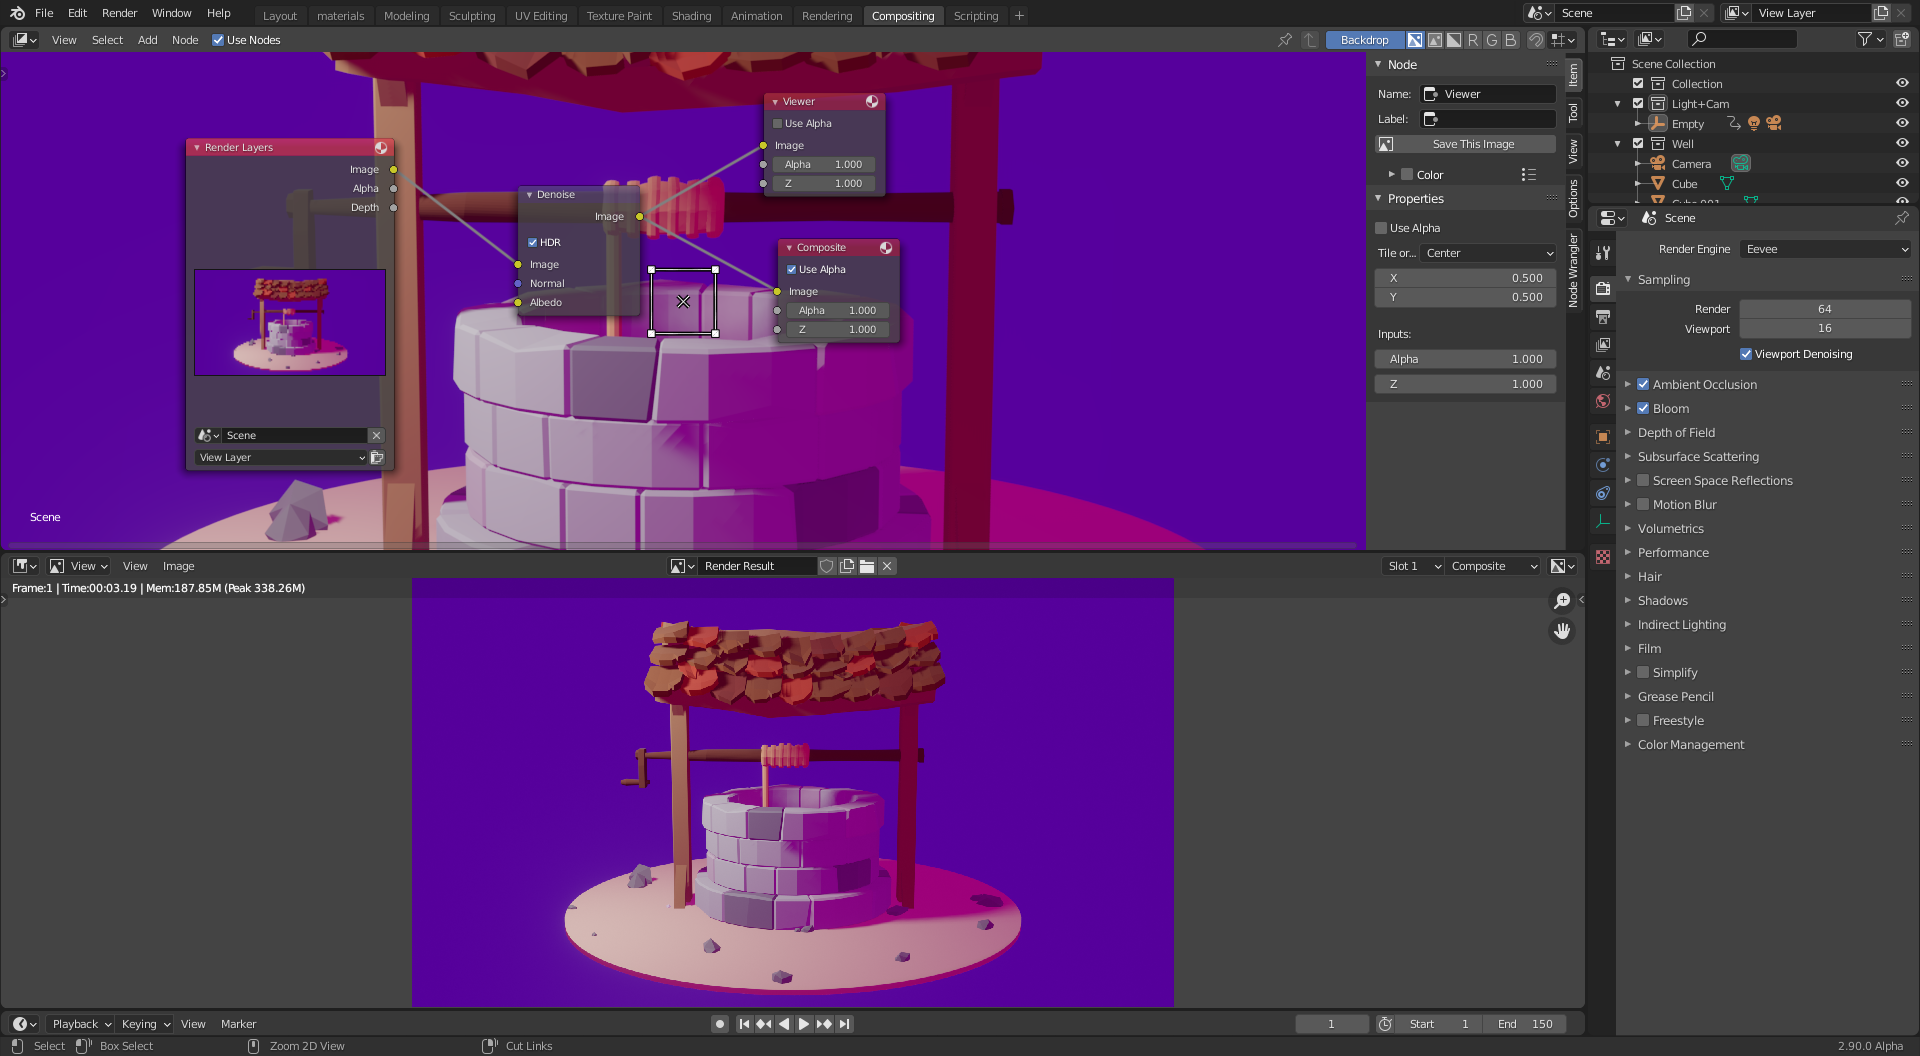Viewport: 1920px width, 1056px height.
Task: Hide the Well collection with eye icon
Action: point(1902,143)
